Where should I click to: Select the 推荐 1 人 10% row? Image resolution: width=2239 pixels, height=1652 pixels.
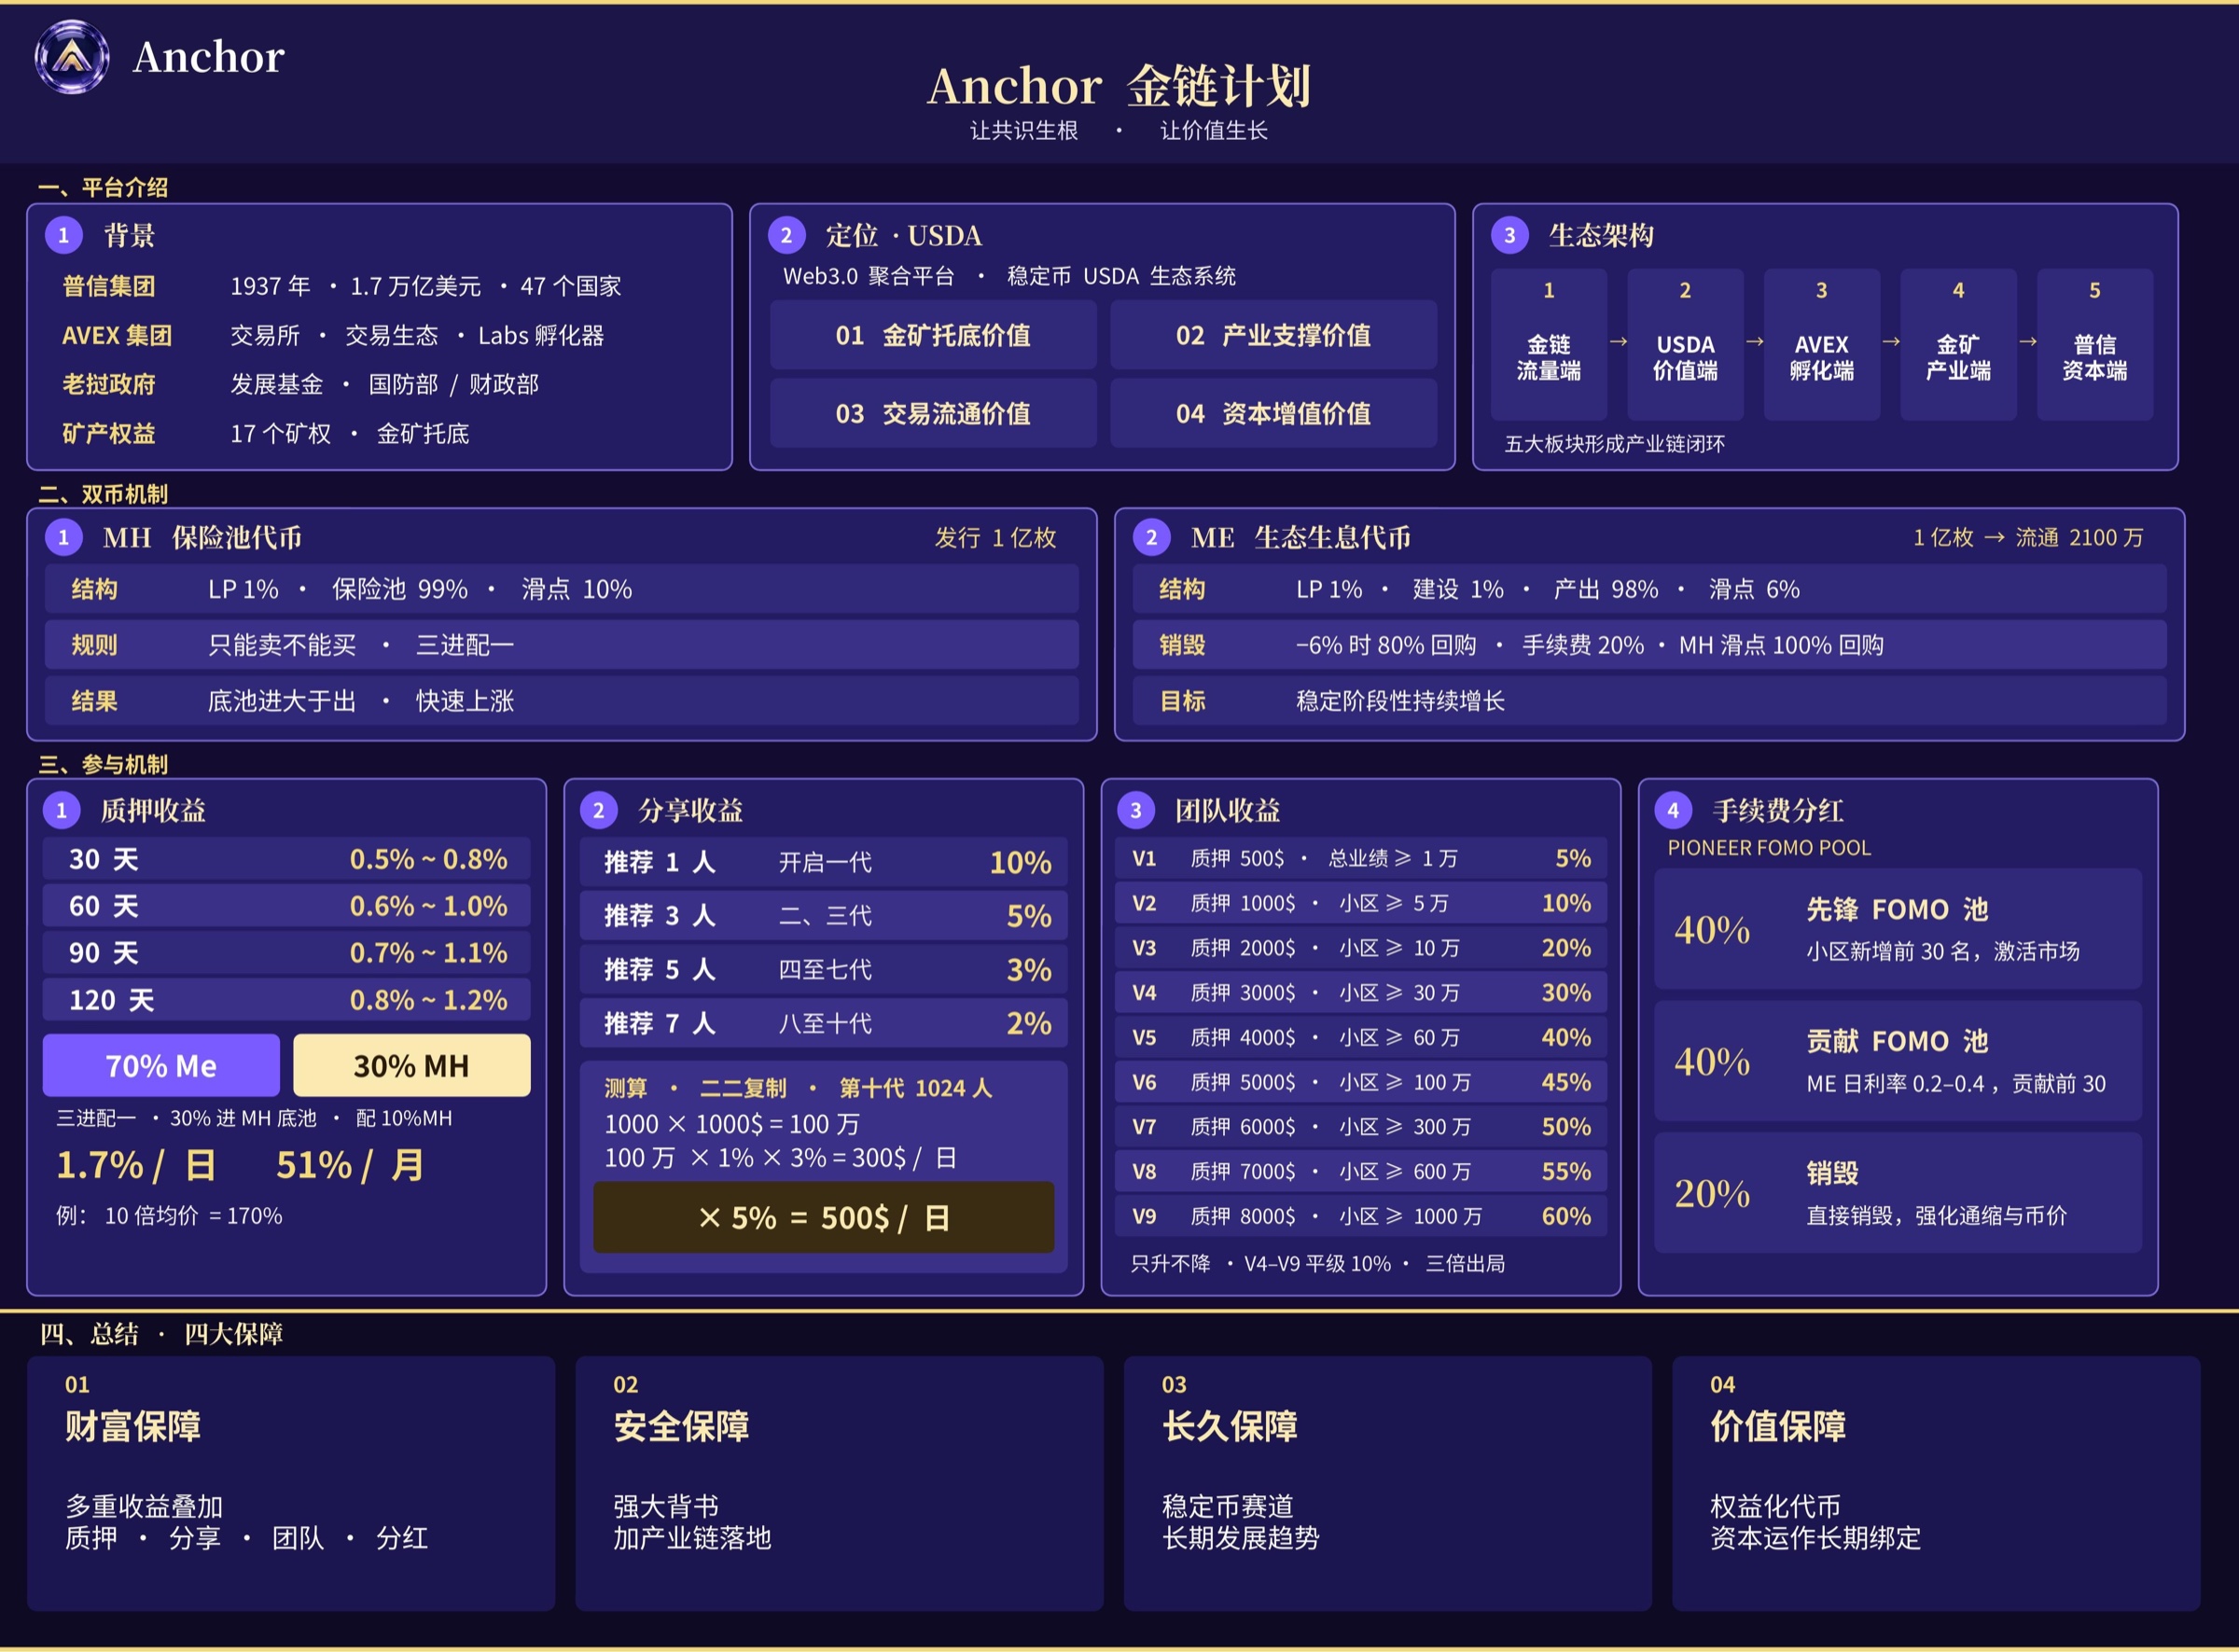coord(824,863)
